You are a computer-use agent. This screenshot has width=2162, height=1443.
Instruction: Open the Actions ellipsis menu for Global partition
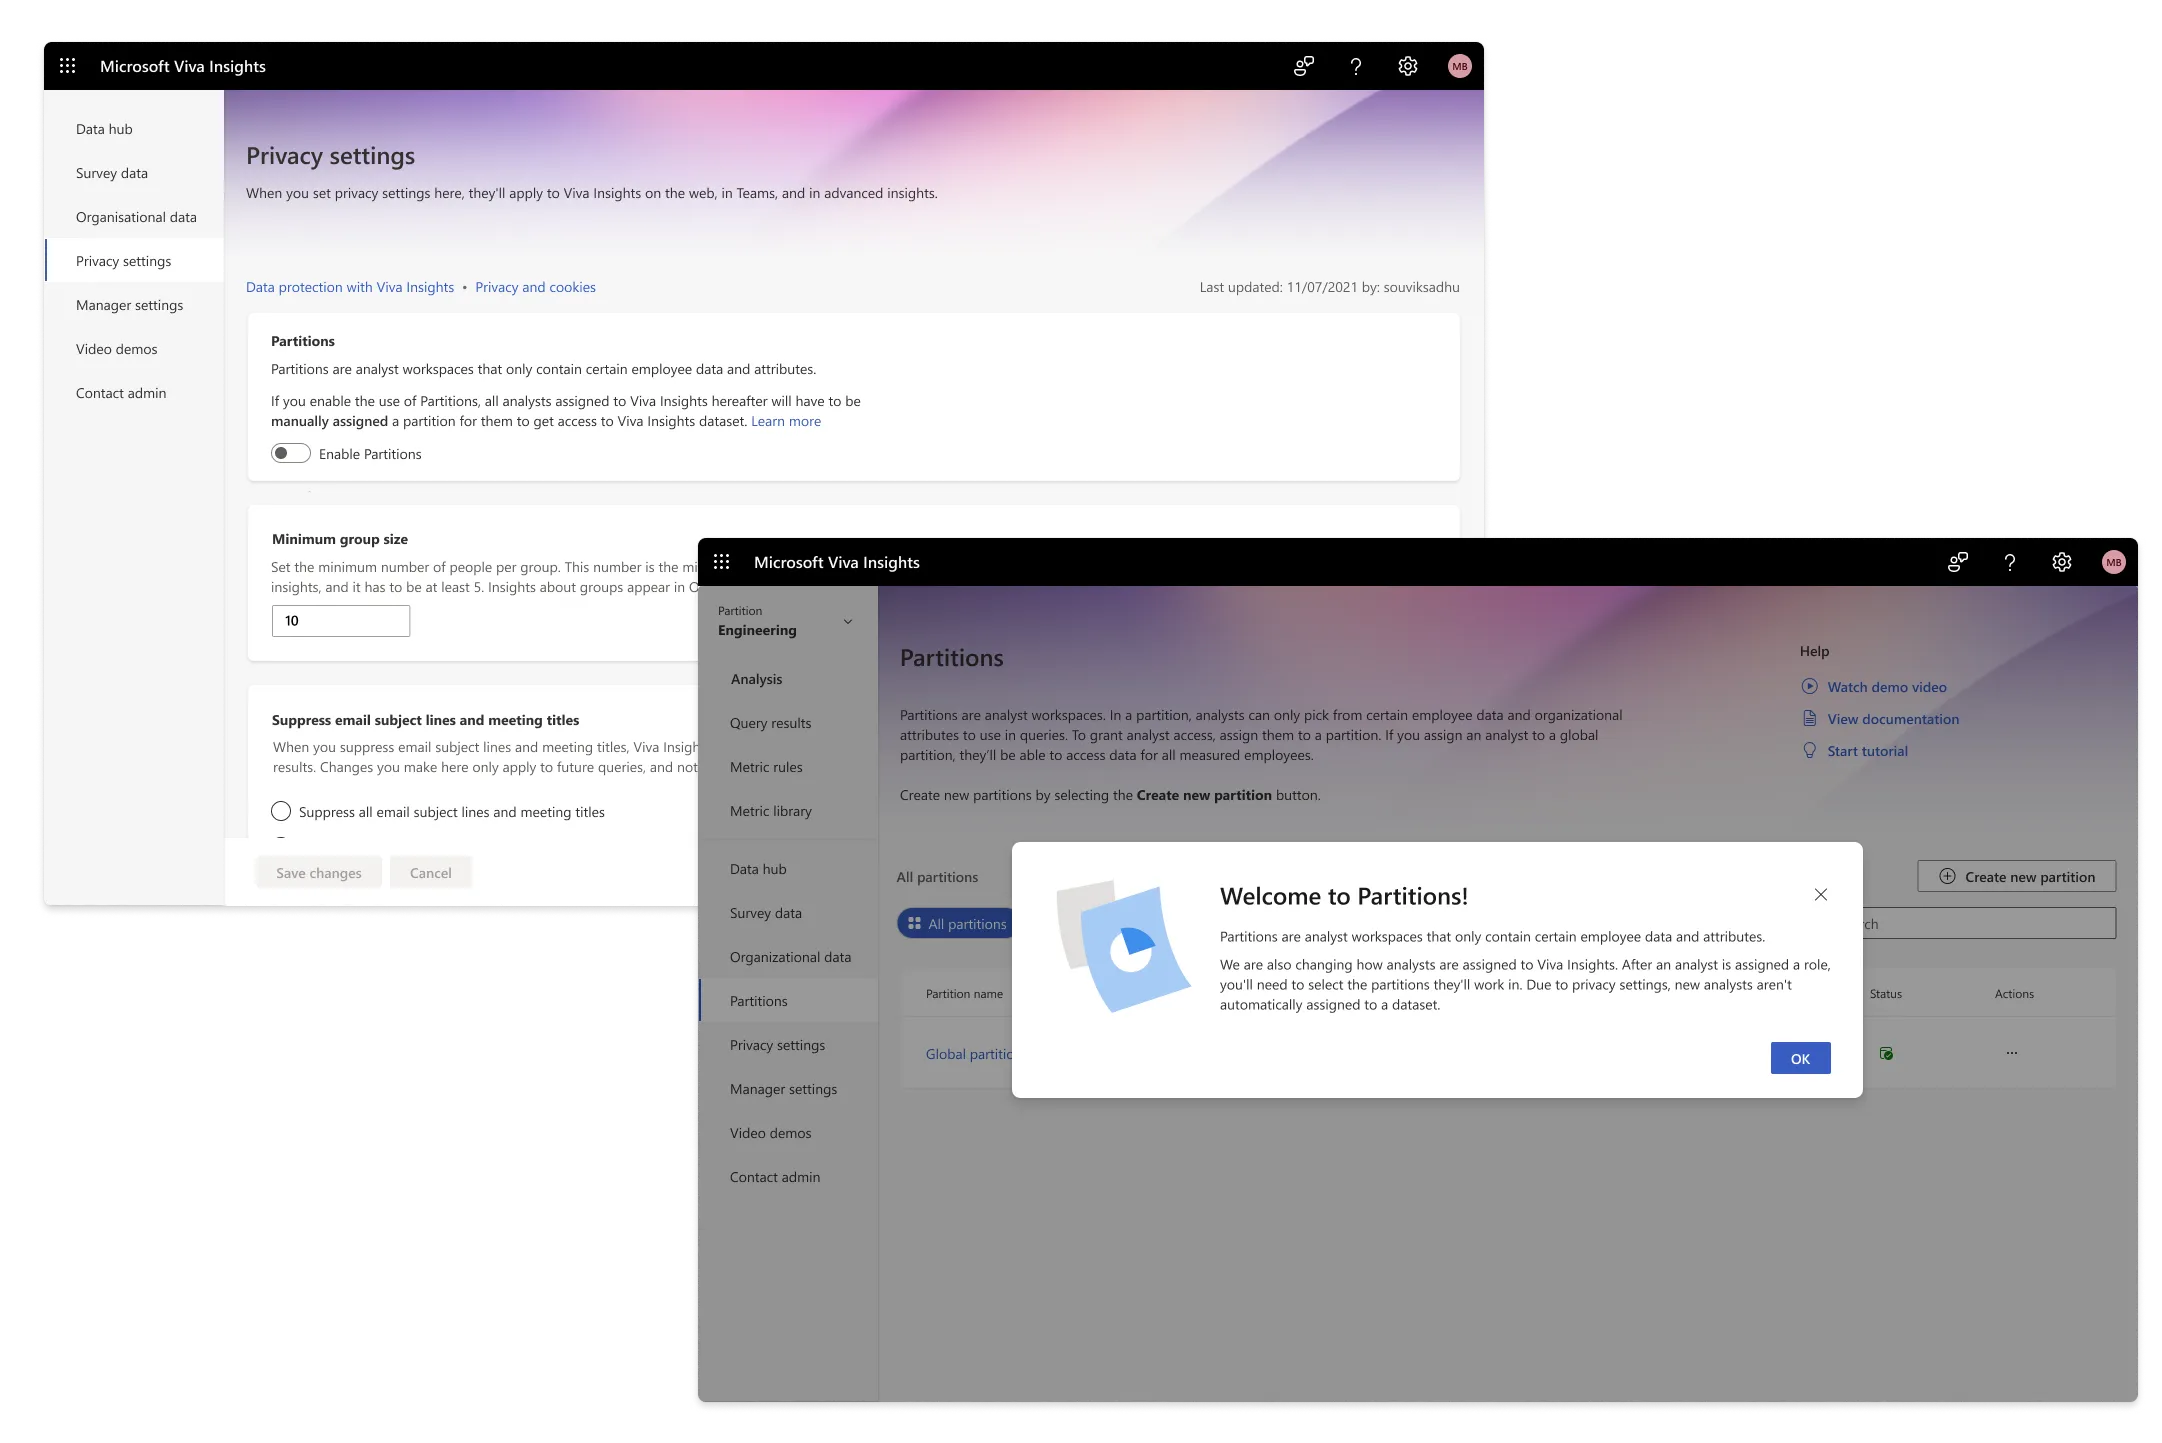(2012, 1052)
